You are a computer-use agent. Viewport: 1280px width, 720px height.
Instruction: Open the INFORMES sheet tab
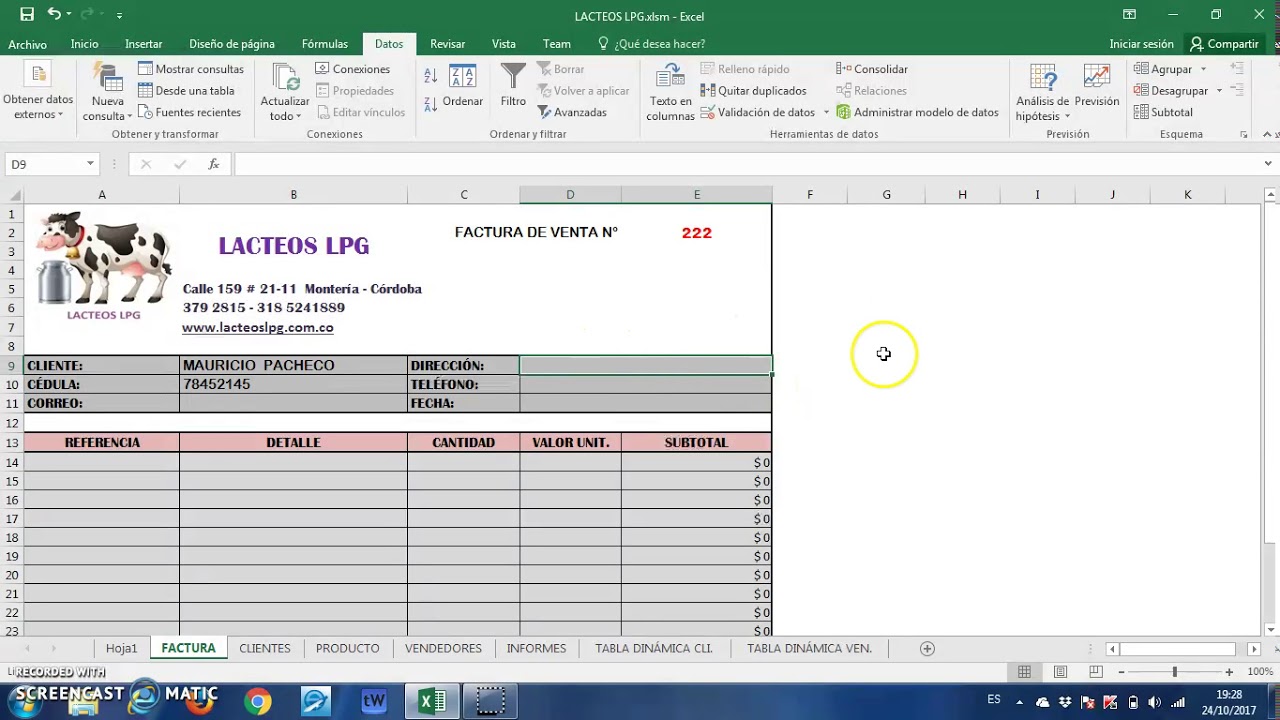[x=536, y=648]
